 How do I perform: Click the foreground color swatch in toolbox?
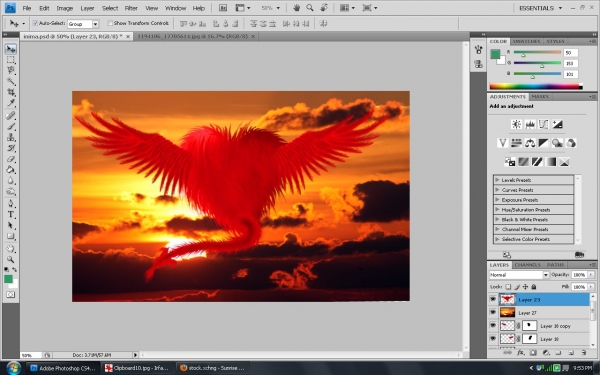(8, 279)
